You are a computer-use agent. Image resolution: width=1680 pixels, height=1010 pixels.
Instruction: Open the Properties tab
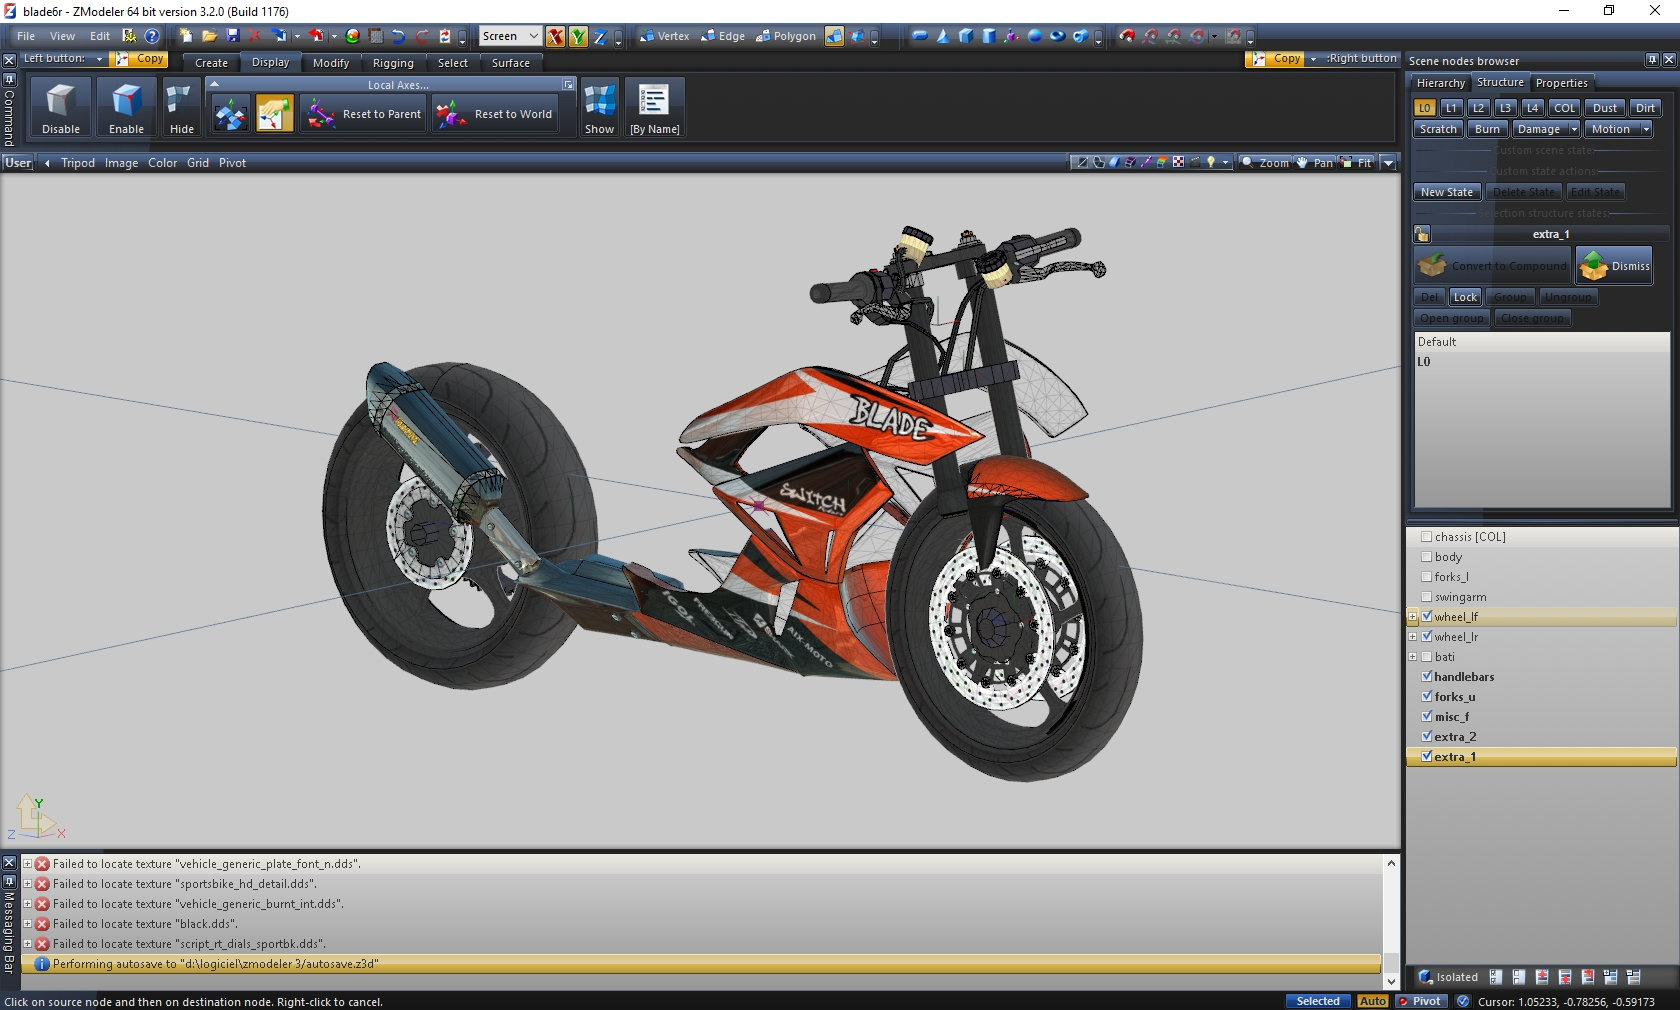pyautogui.click(x=1561, y=83)
